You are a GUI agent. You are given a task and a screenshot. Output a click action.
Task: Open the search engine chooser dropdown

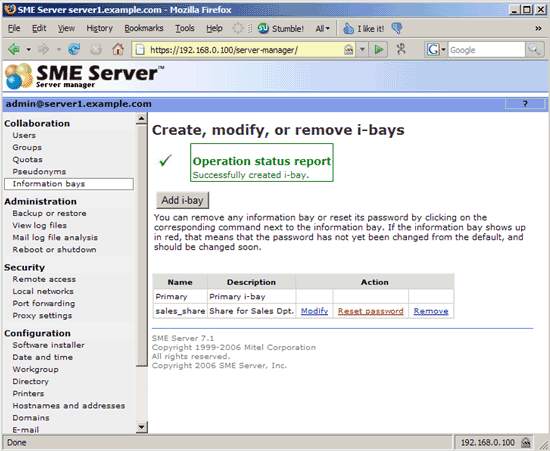(x=443, y=49)
